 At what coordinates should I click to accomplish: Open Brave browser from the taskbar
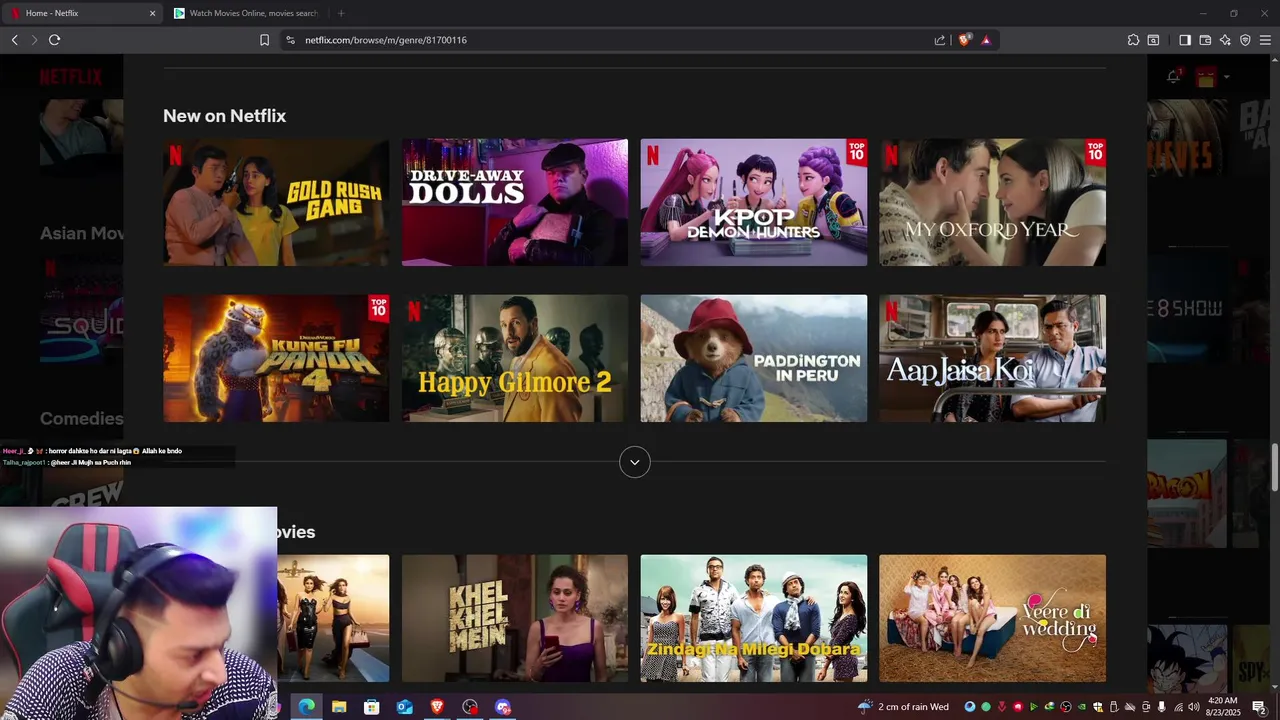(x=437, y=707)
